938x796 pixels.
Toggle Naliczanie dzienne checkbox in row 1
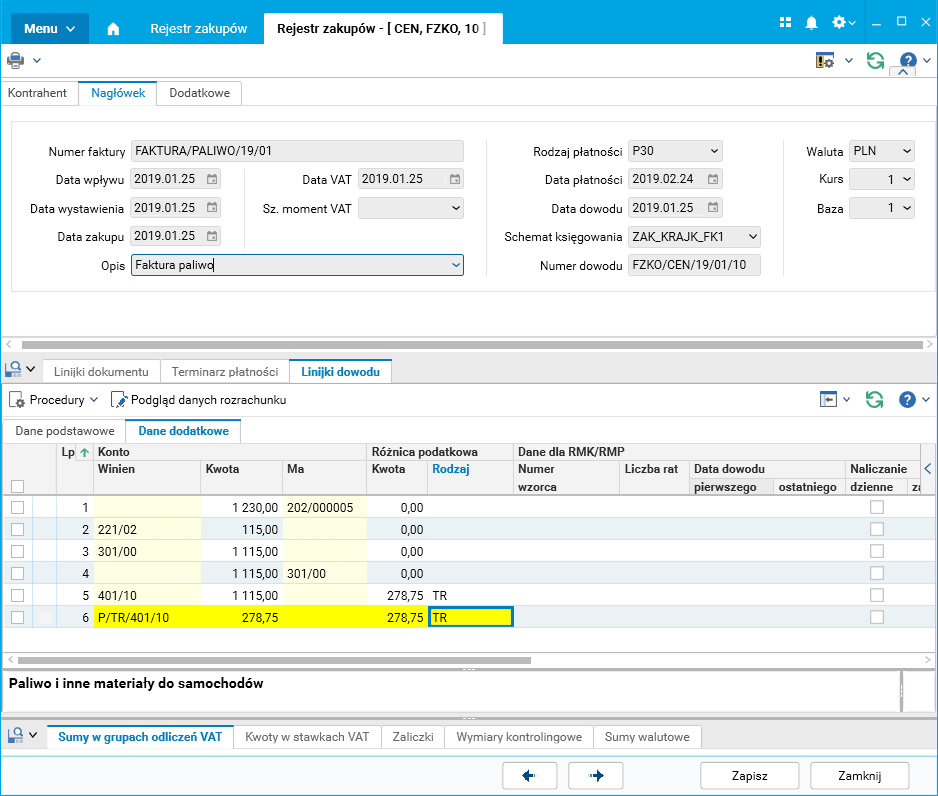[x=877, y=507]
